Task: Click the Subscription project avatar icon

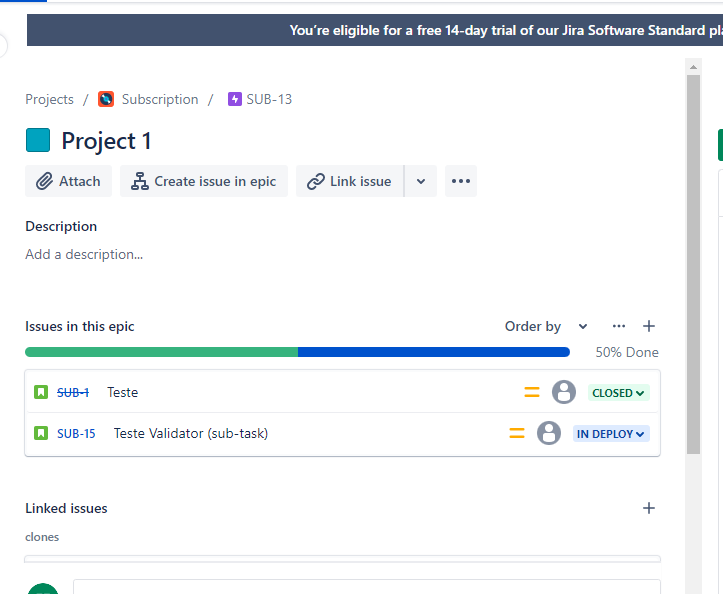Action: [106, 99]
